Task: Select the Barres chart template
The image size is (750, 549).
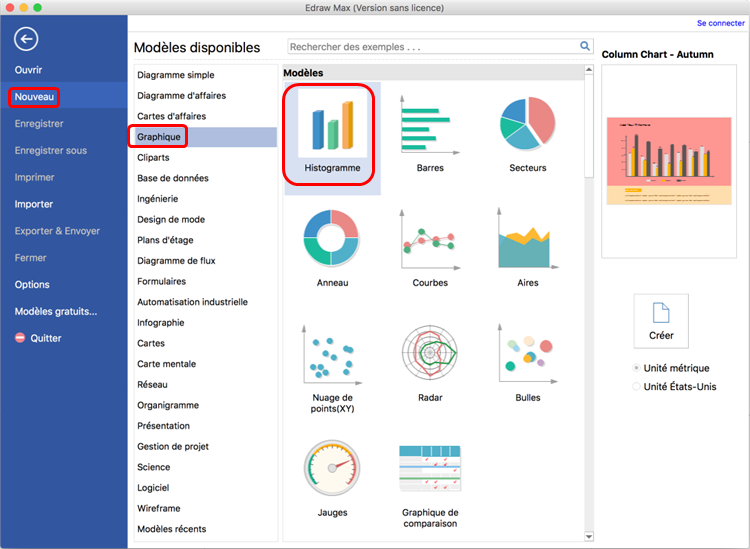Action: pyautogui.click(x=430, y=133)
